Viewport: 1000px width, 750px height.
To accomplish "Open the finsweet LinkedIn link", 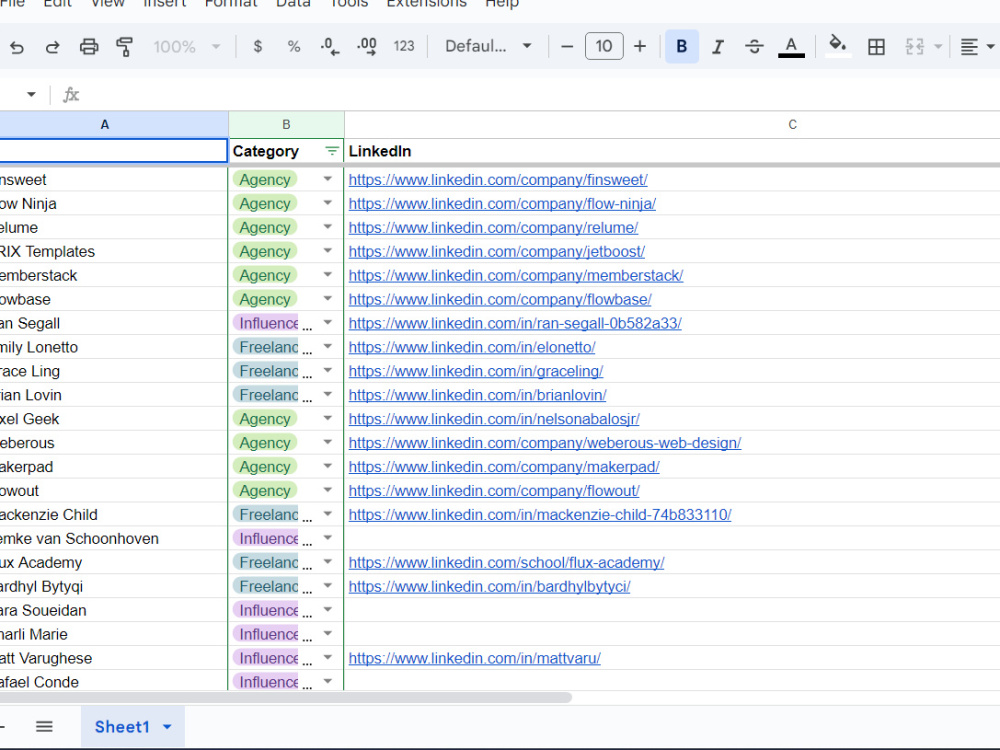I will (498, 180).
